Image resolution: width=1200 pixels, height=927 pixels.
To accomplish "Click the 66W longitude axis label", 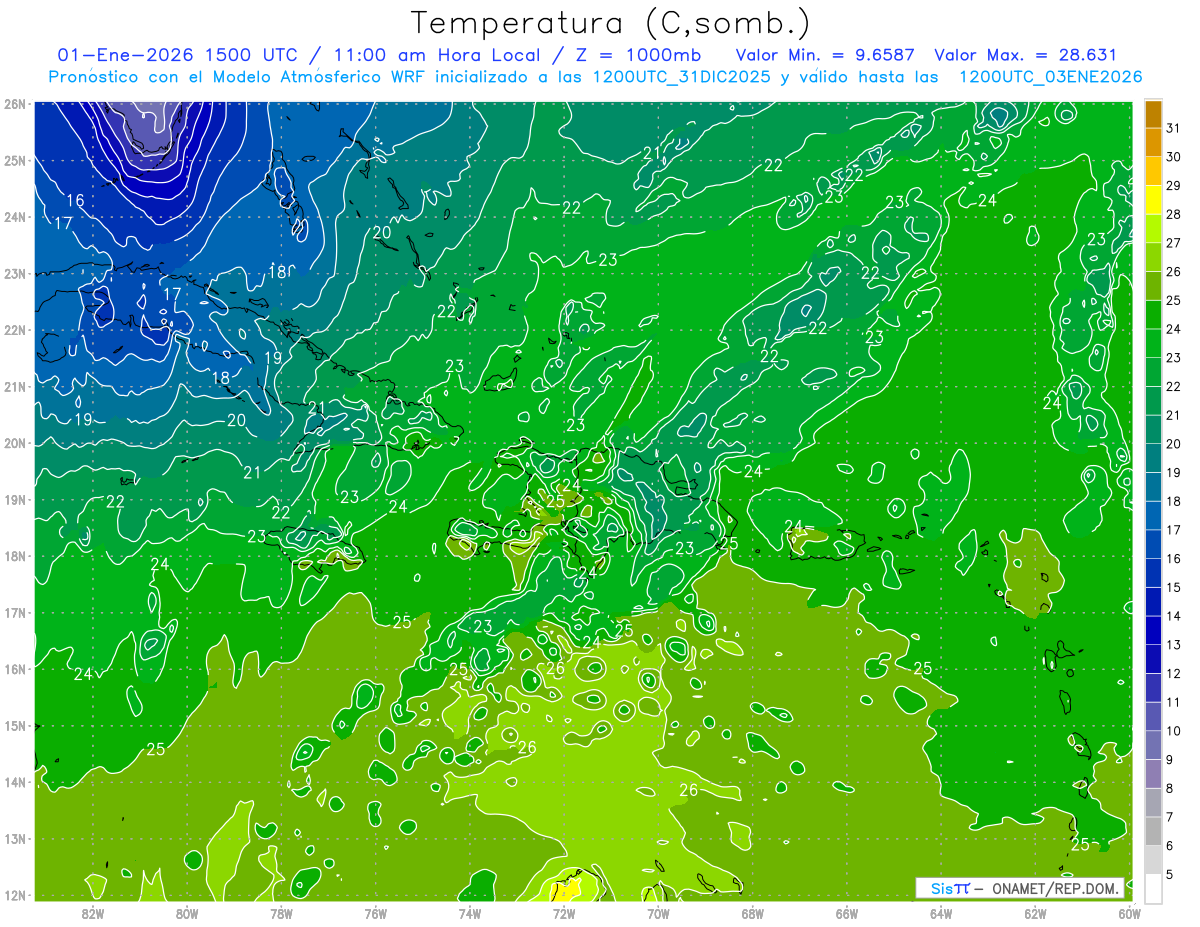I will pyautogui.click(x=846, y=913).
